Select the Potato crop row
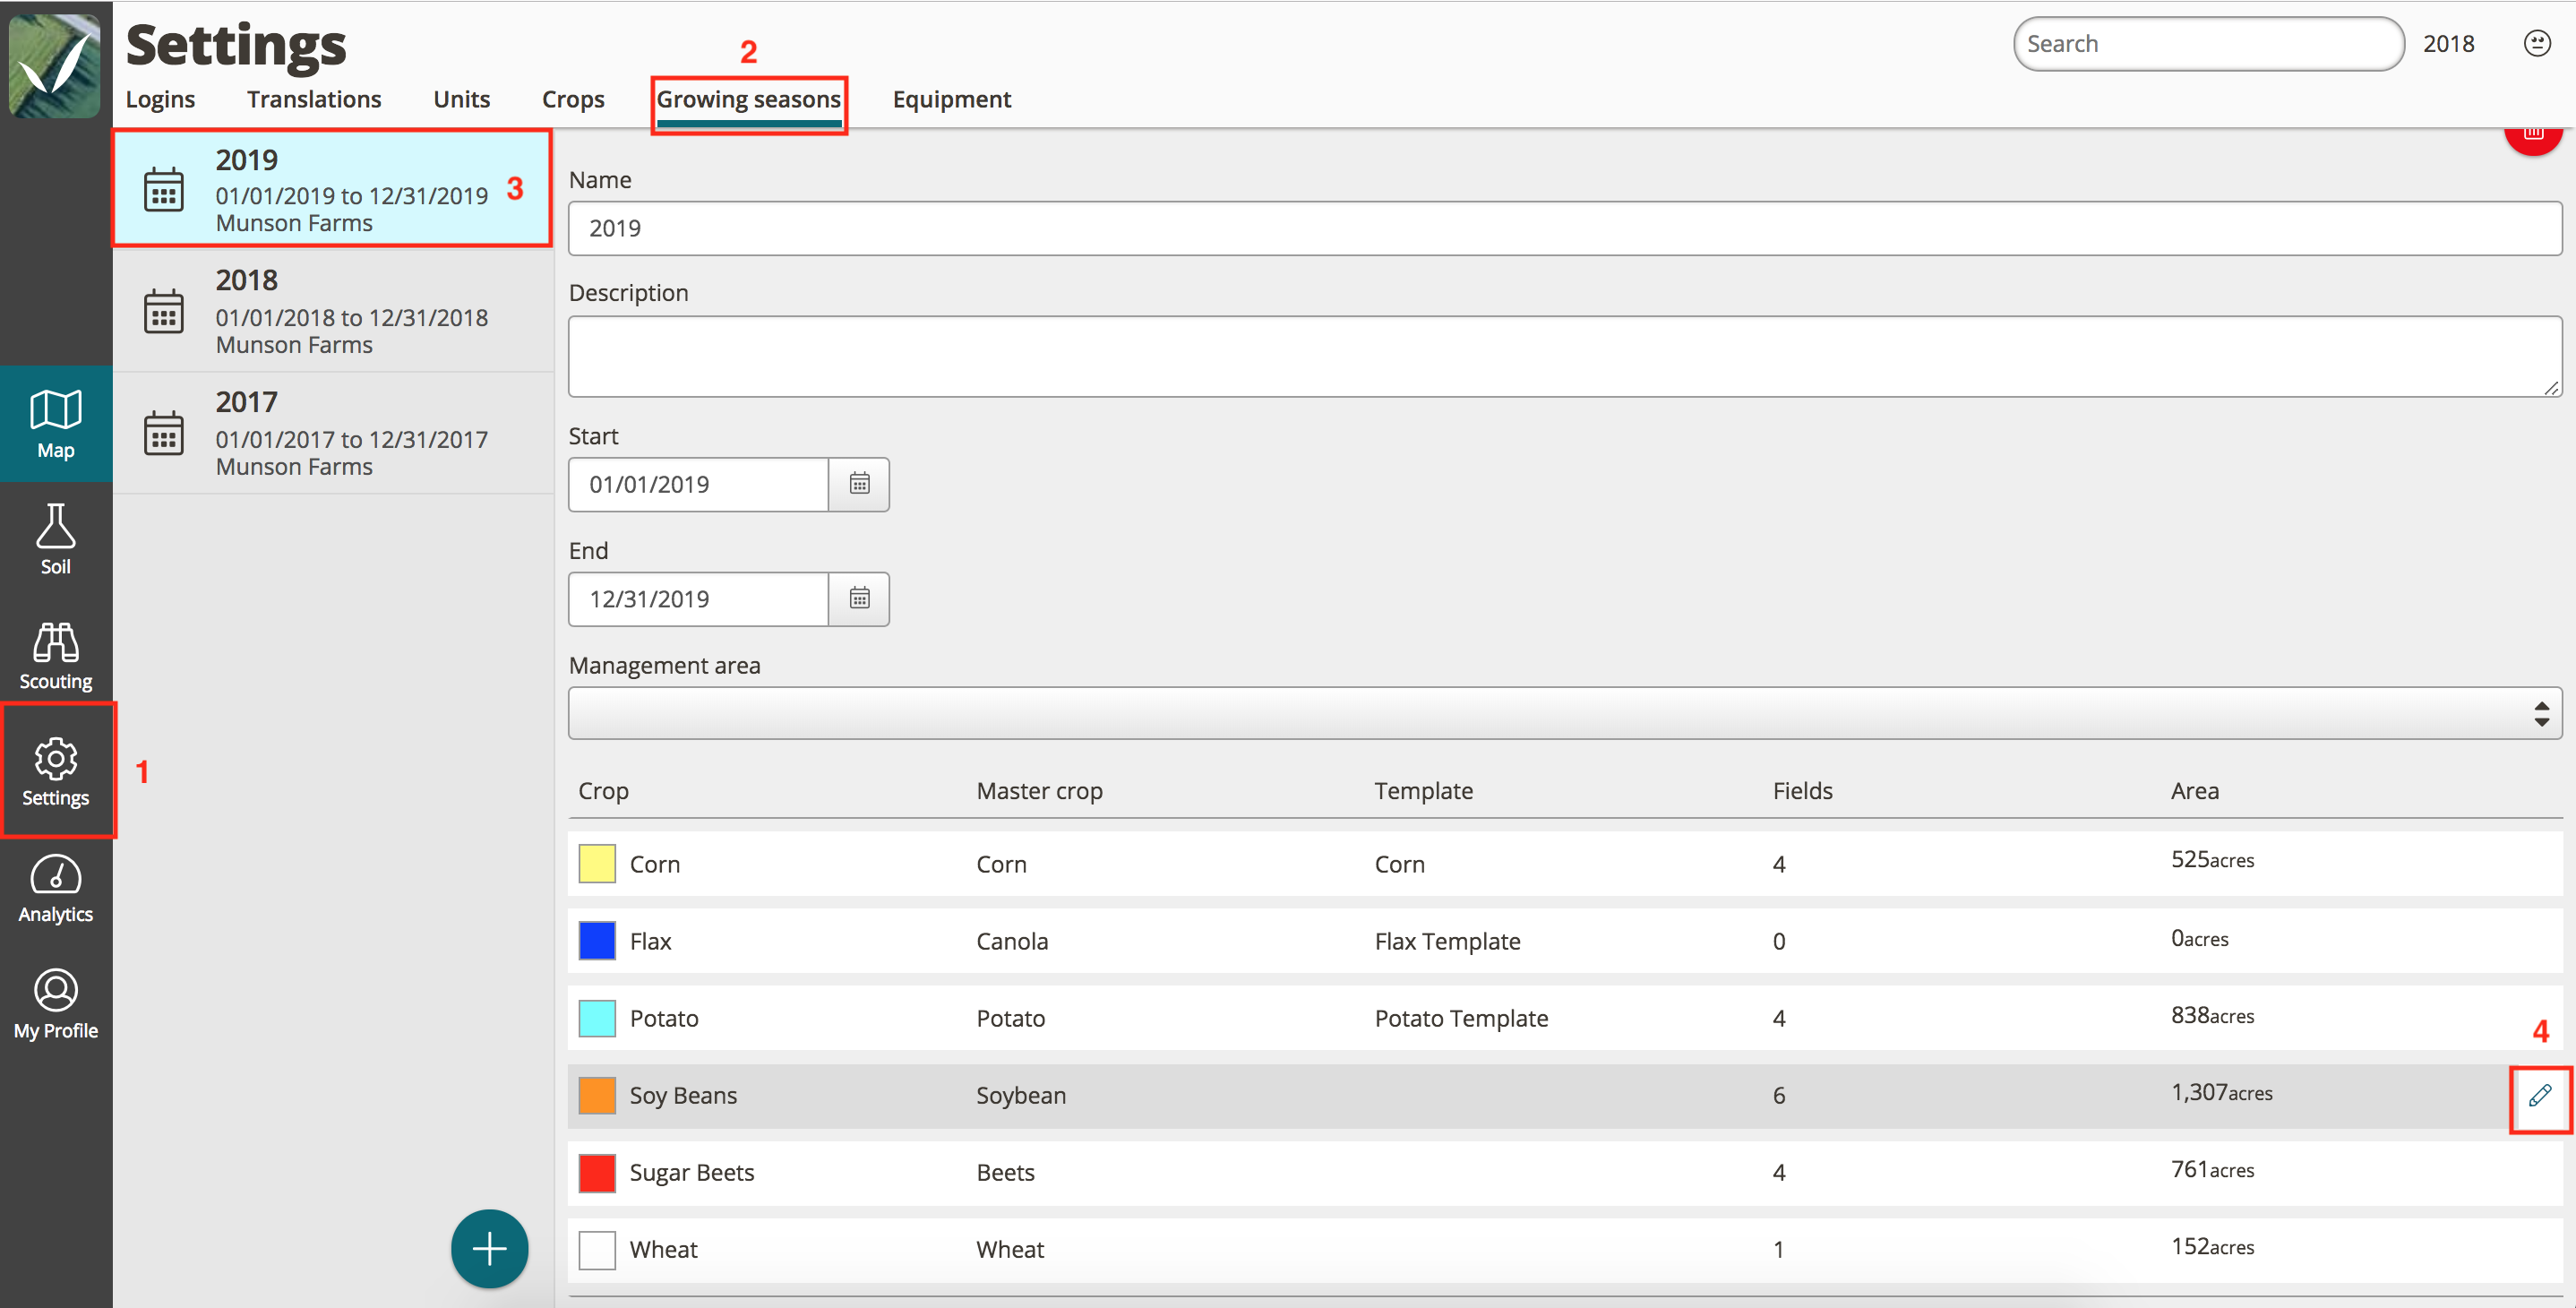 click(1565, 1018)
